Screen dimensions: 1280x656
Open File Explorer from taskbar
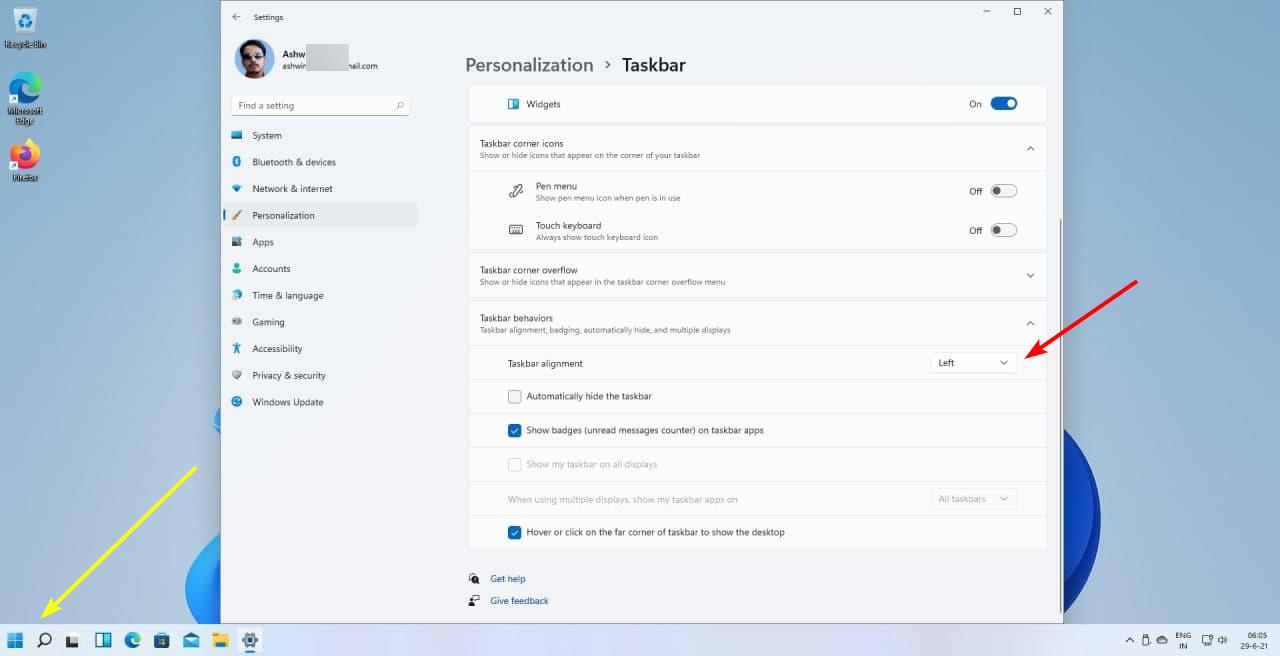220,640
